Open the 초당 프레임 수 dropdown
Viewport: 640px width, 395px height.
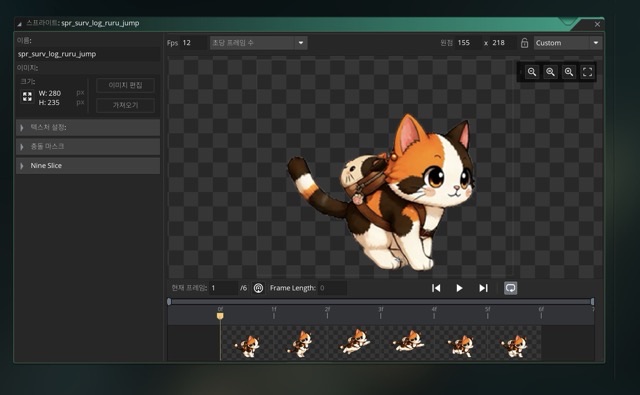point(258,43)
